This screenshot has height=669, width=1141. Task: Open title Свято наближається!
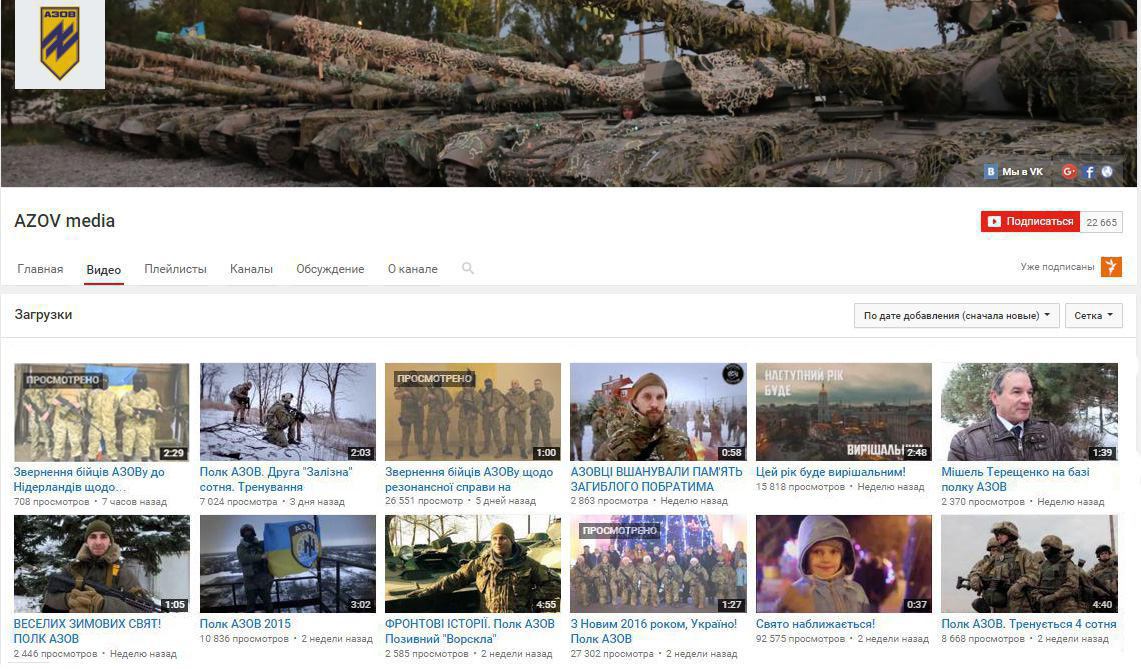[816, 624]
